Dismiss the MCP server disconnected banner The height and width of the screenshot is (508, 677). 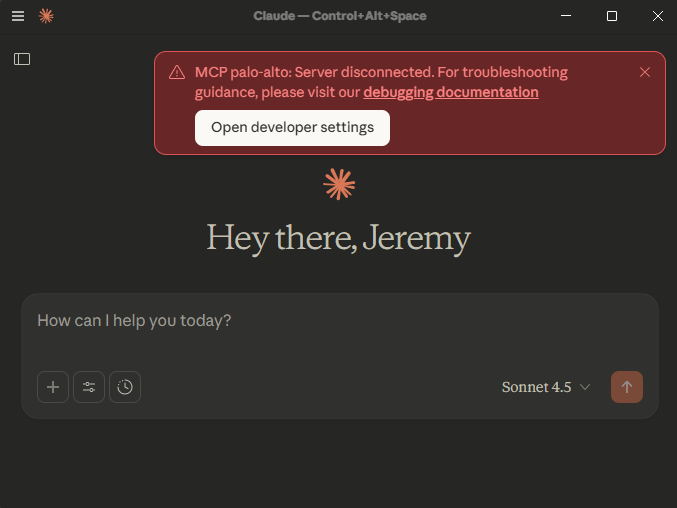645,72
